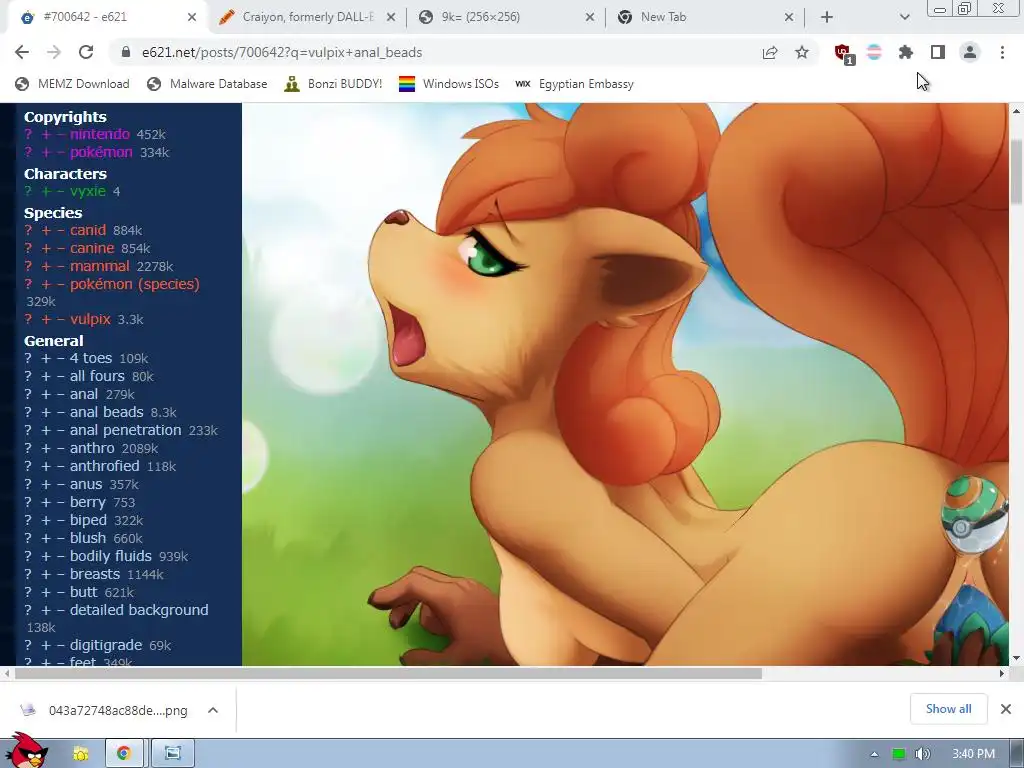The width and height of the screenshot is (1024, 768).
Task: Click the Chrome taskbar icon
Action: coord(123,754)
